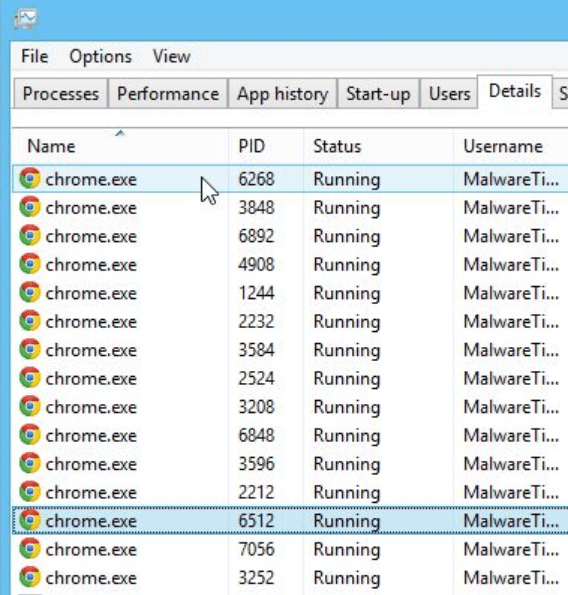Click PID value 3252
568x595 pixels.
click(x=256, y=578)
